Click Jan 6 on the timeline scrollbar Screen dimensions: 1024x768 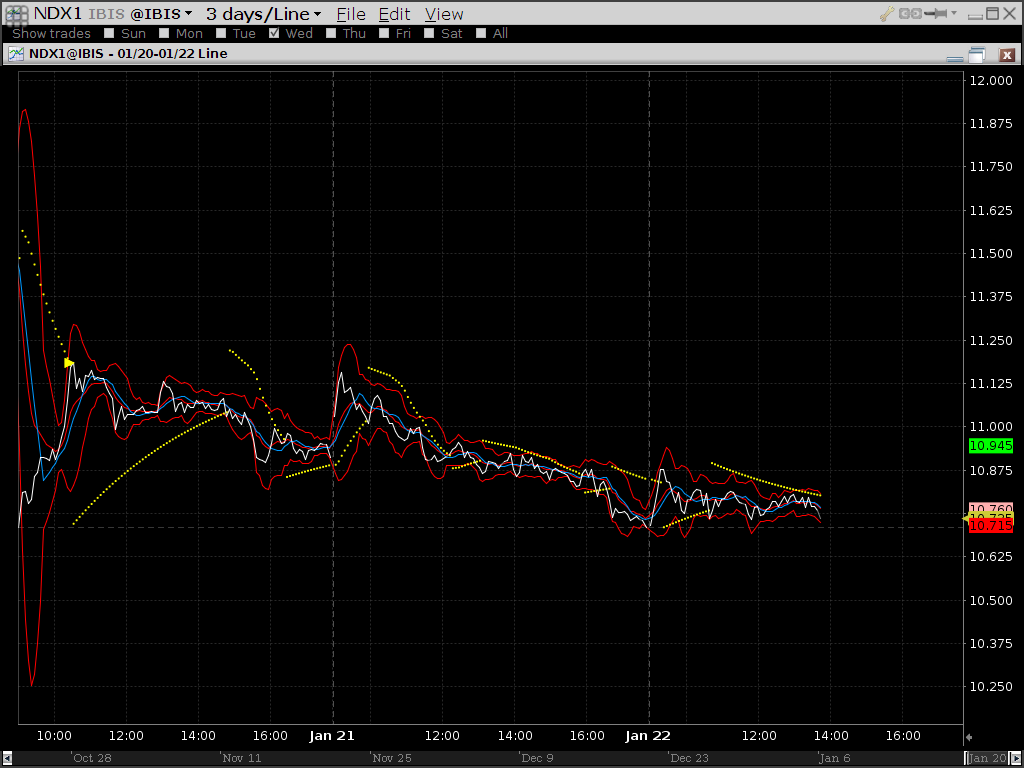(835, 758)
